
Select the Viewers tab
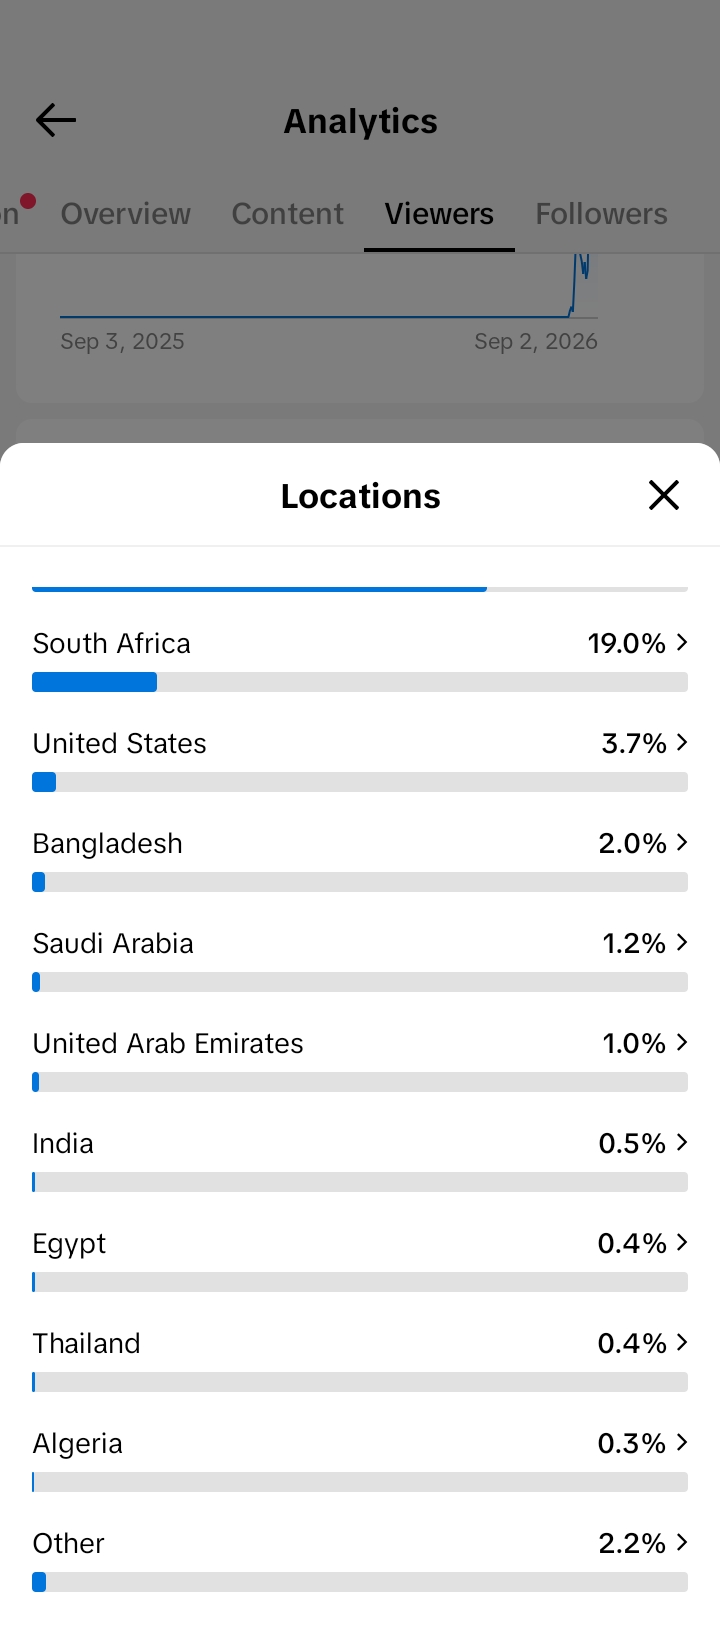[x=439, y=214]
